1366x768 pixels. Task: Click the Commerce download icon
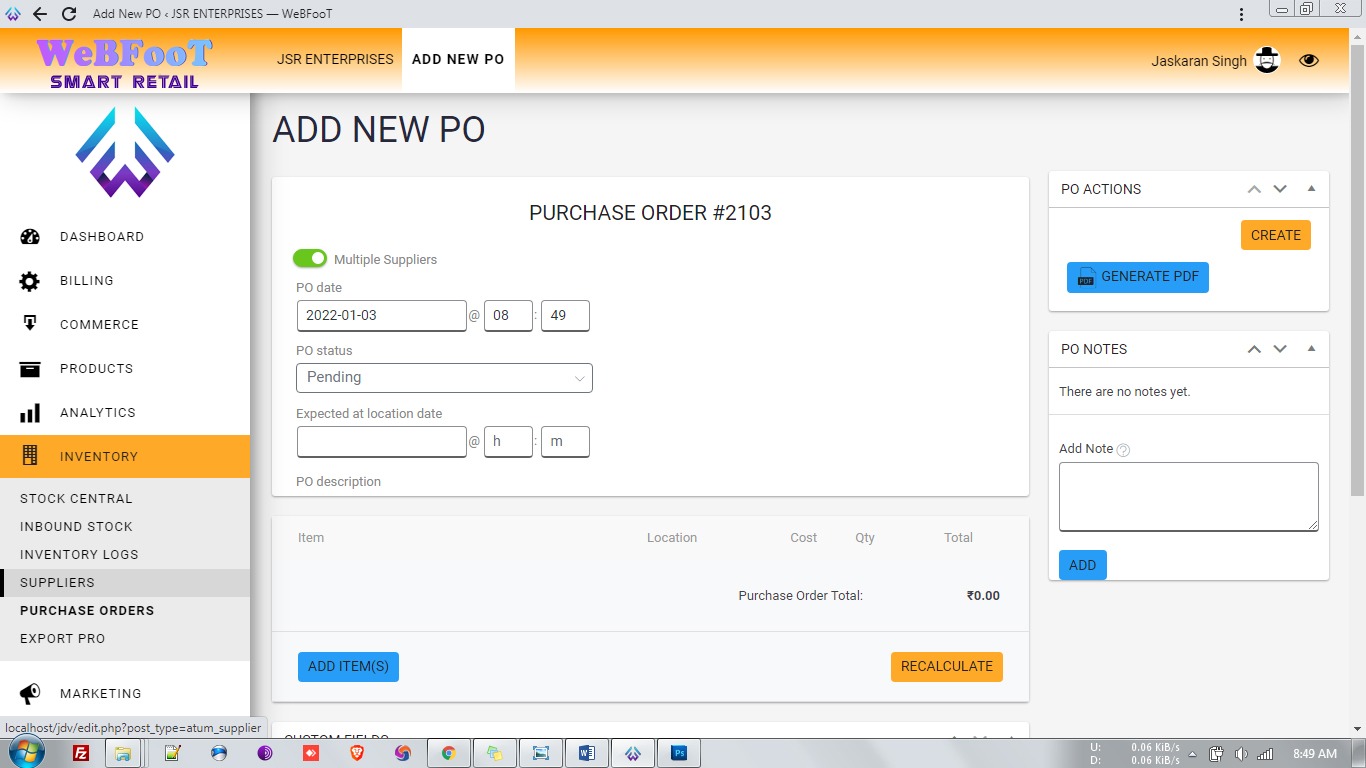coord(30,324)
